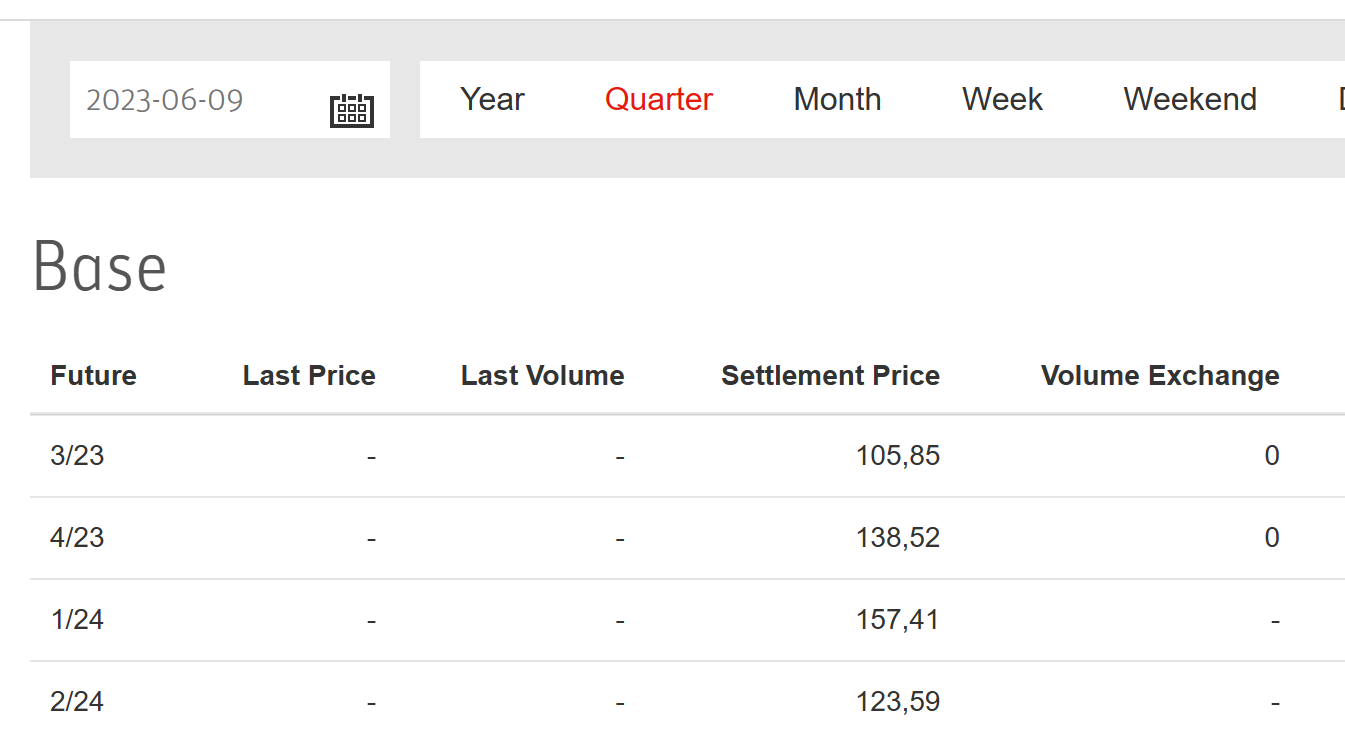Open the Week tab

1002,99
